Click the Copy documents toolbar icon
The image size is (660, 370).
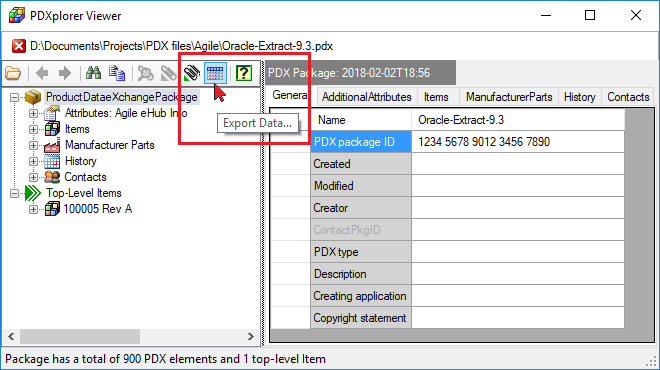pyautogui.click(x=117, y=73)
